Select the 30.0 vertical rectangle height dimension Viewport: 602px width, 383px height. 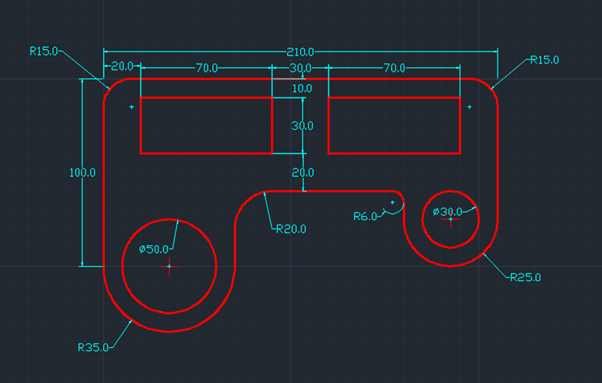pos(303,126)
